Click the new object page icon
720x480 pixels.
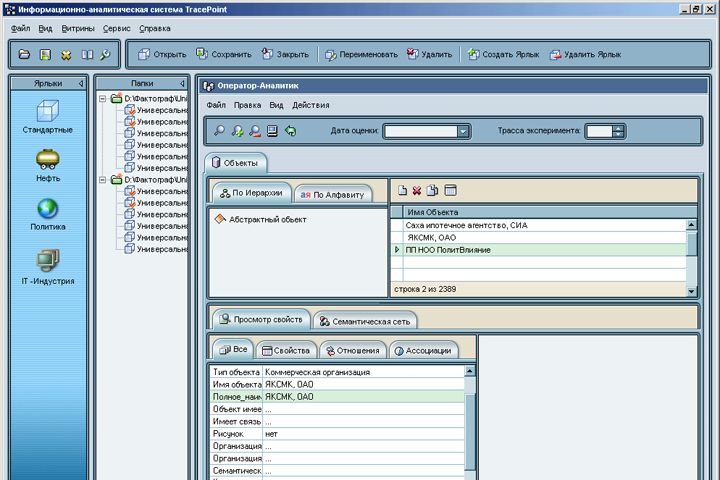[x=402, y=190]
